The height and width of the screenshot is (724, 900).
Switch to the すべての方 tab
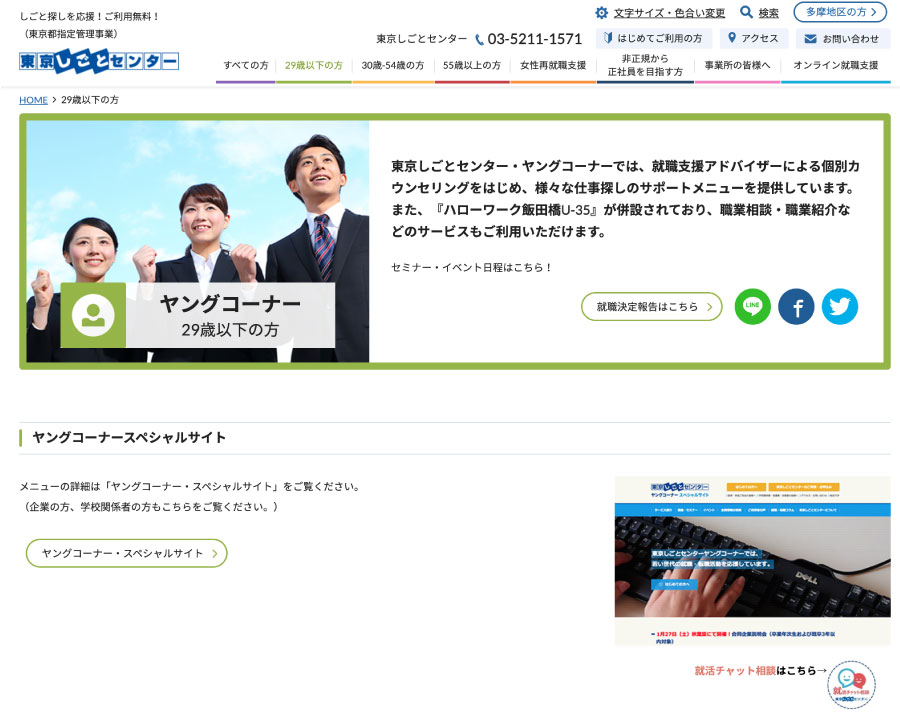[245, 66]
